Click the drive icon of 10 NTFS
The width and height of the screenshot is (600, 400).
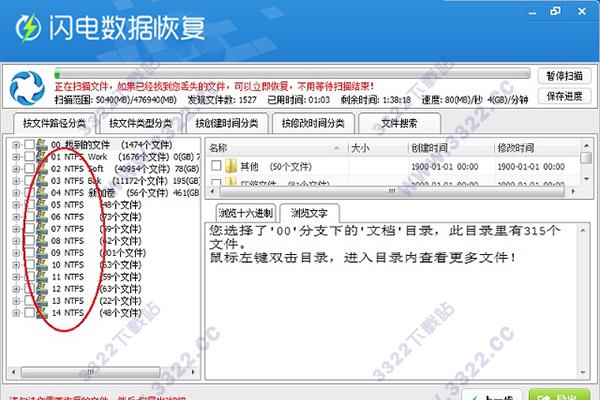pos(42,264)
